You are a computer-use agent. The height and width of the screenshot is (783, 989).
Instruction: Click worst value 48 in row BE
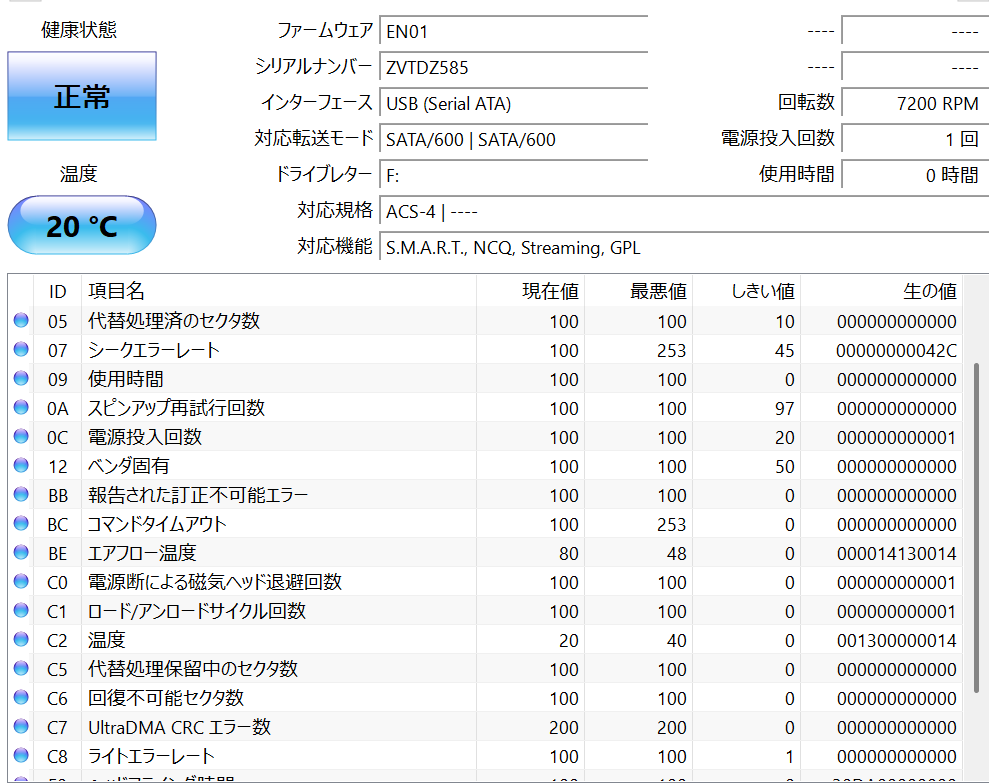[x=676, y=554]
